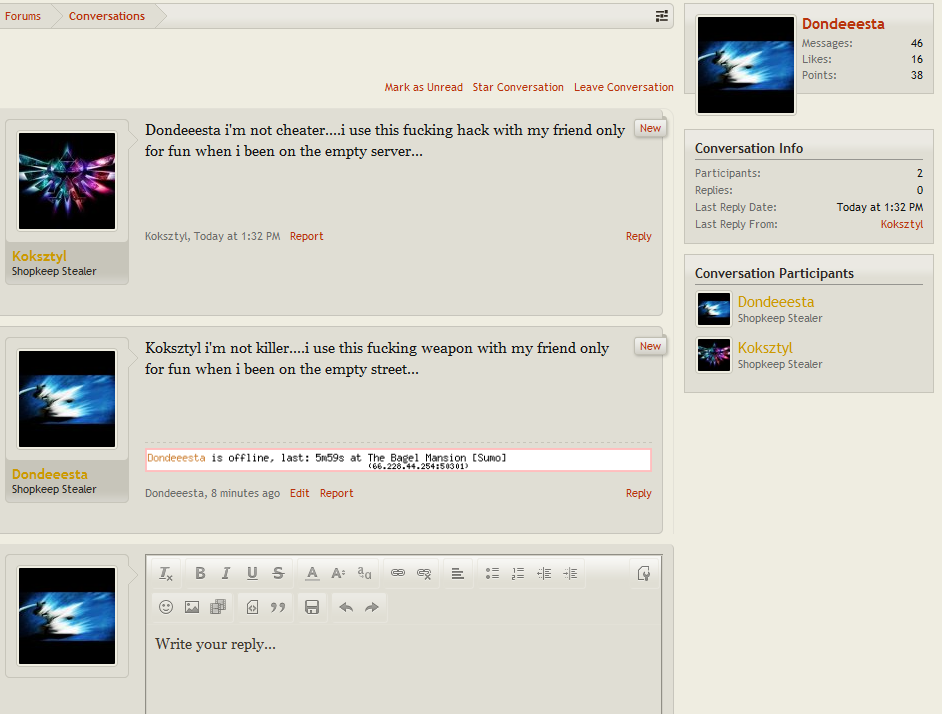This screenshot has height=714, width=942.
Task: Insert a link using the chain icon
Action: [x=398, y=573]
